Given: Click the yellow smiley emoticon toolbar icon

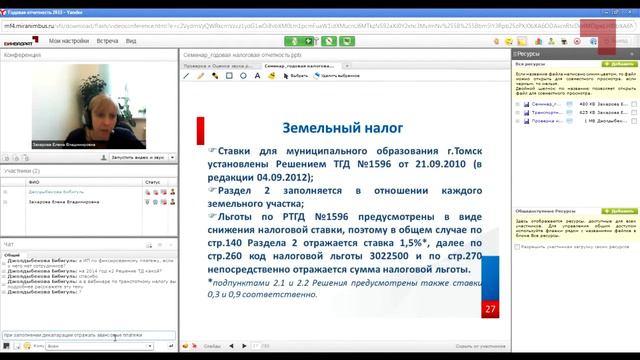Looking at the screenshot, I should [x=509, y=41].
